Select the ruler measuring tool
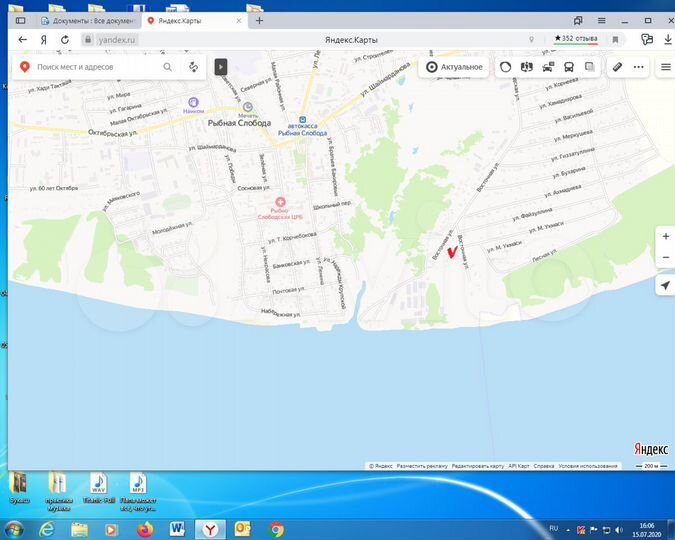The image size is (675, 540). 618,67
